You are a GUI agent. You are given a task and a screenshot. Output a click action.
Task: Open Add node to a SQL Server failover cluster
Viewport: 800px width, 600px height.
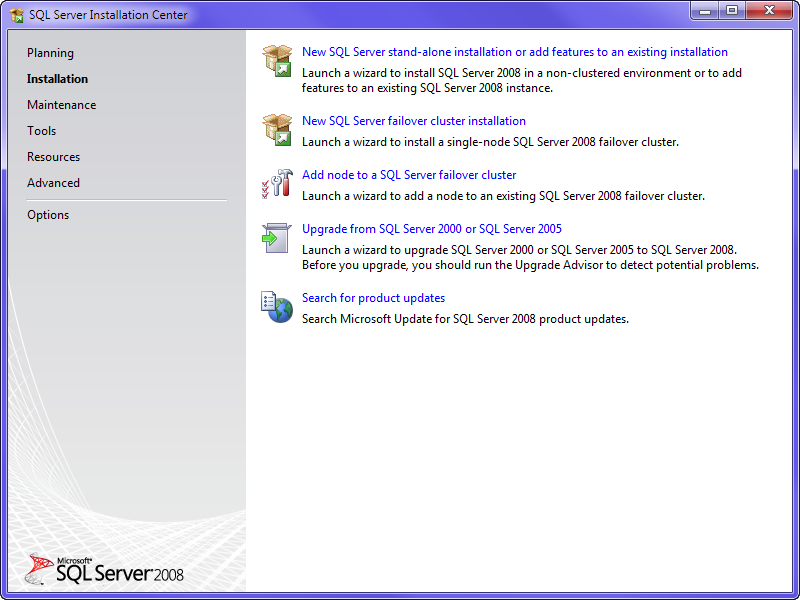pyautogui.click(x=409, y=174)
